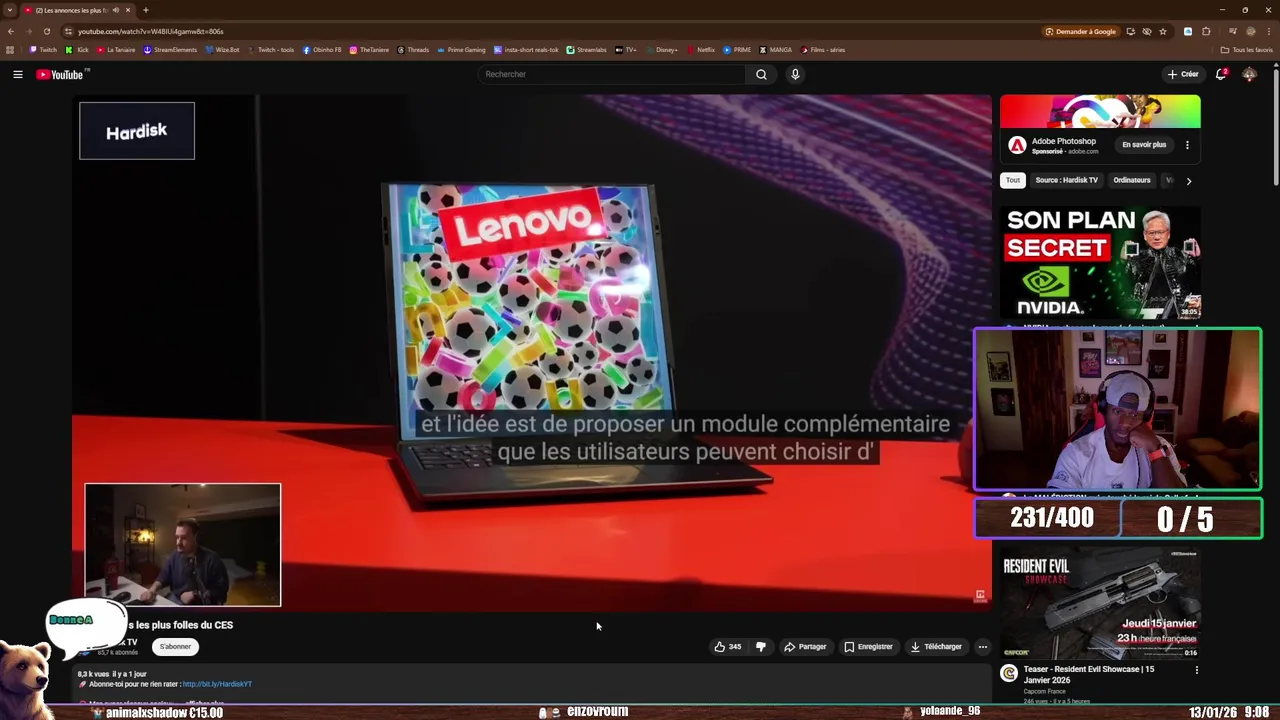Image resolution: width=1280 pixels, height=720 pixels.
Task: Open the Twitch bookmark
Action: pyautogui.click(x=43, y=50)
